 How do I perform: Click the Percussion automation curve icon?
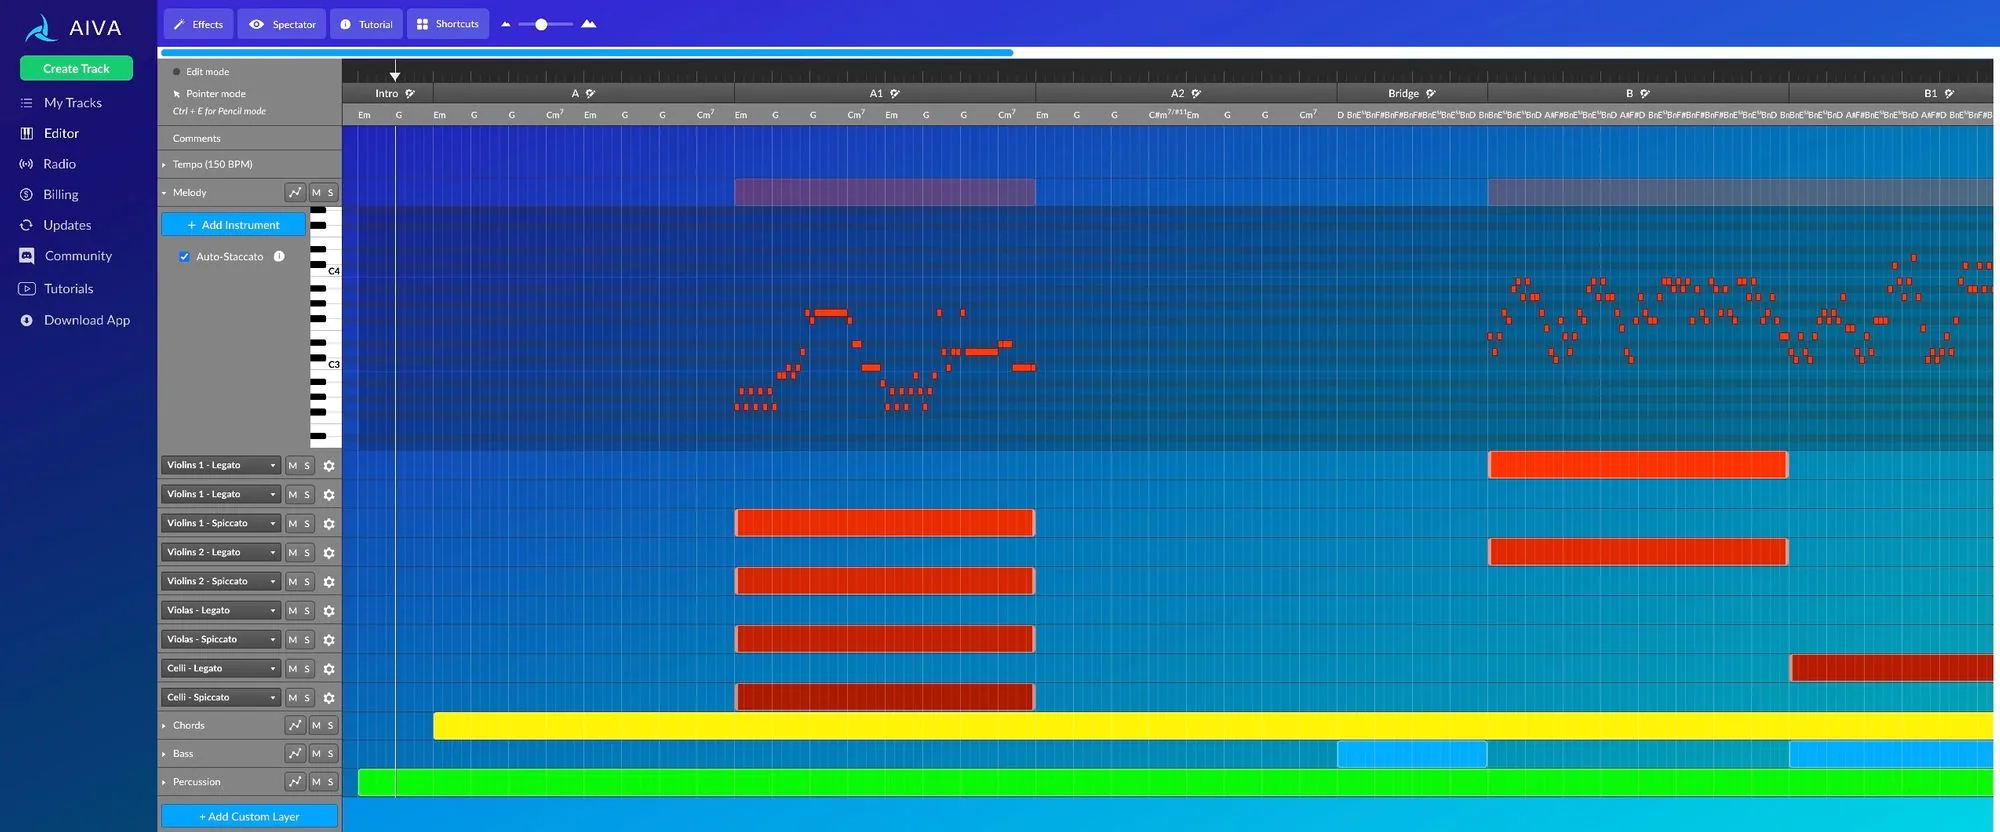click(x=295, y=781)
